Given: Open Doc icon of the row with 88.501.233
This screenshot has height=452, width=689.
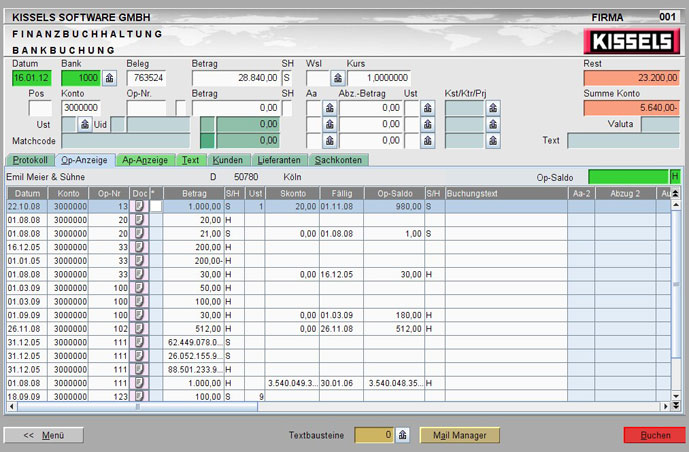Looking at the screenshot, I should point(139,369).
